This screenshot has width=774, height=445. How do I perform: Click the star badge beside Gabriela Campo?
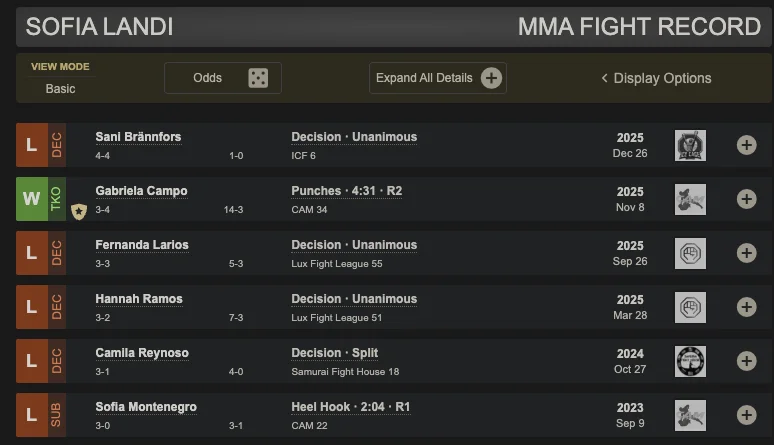pyautogui.click(x=79, y=210)
